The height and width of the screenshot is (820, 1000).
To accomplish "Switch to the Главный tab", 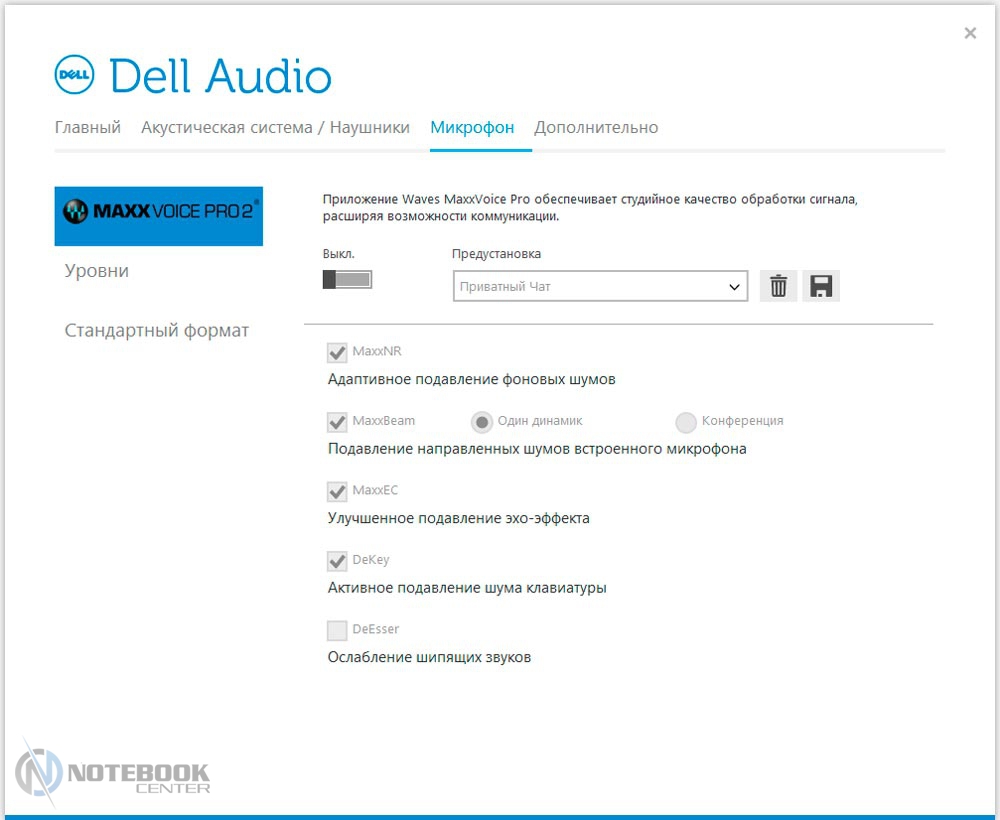I will 88,127.
